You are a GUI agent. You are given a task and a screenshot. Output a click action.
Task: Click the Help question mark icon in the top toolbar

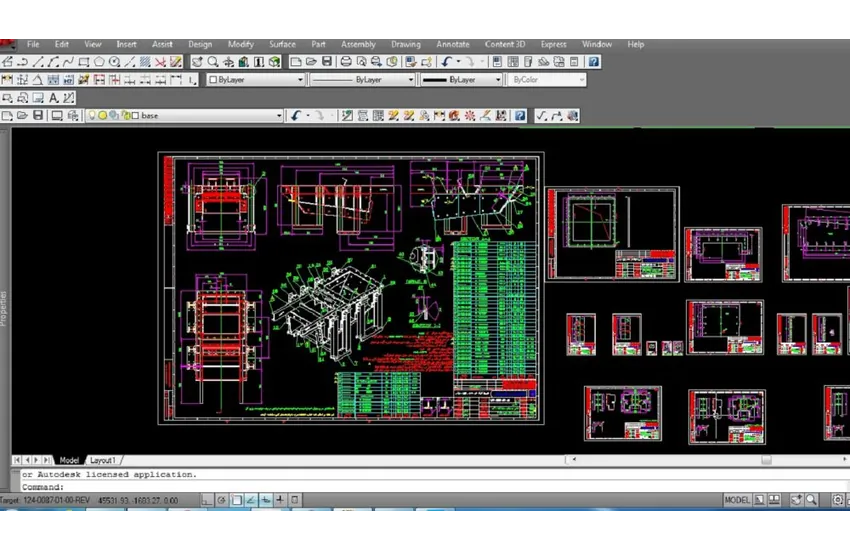click(x=593, y=62)
